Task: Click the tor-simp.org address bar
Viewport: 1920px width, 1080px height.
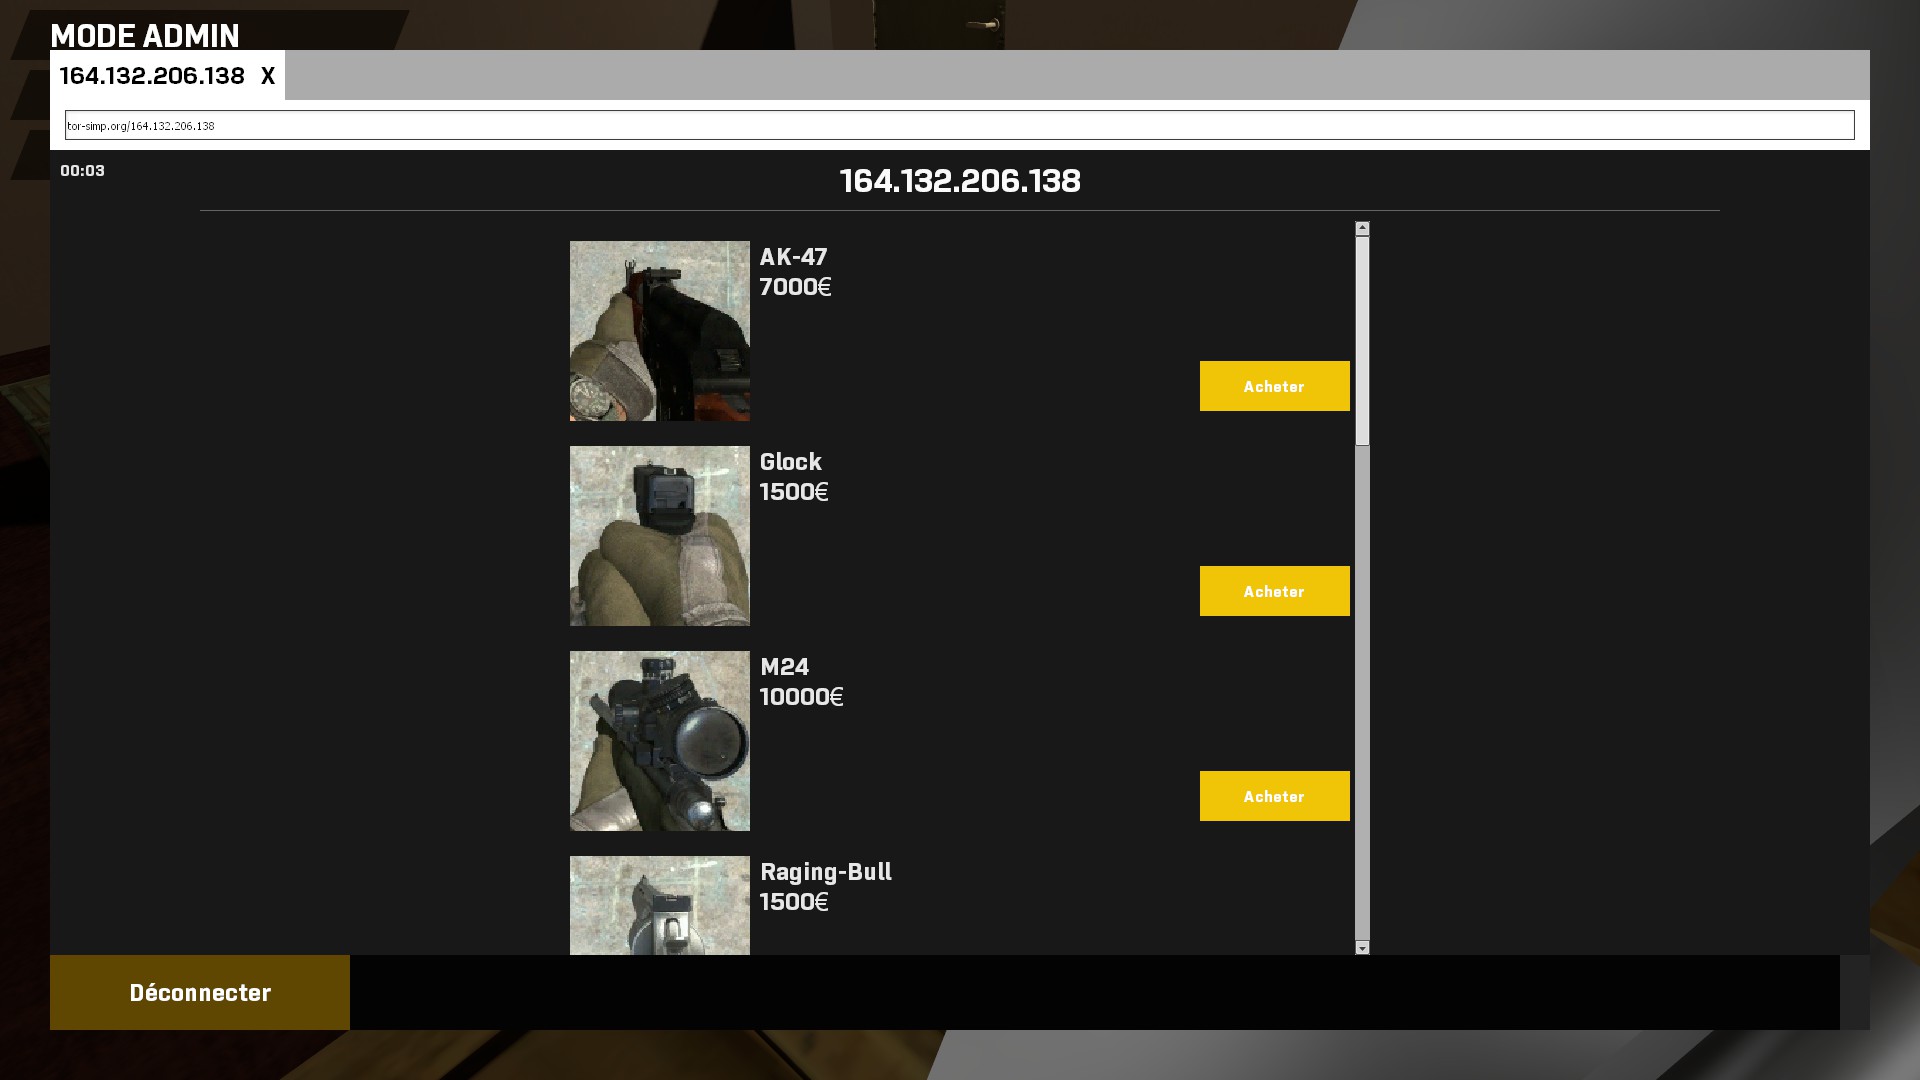Action: click(x=960, y=125)
